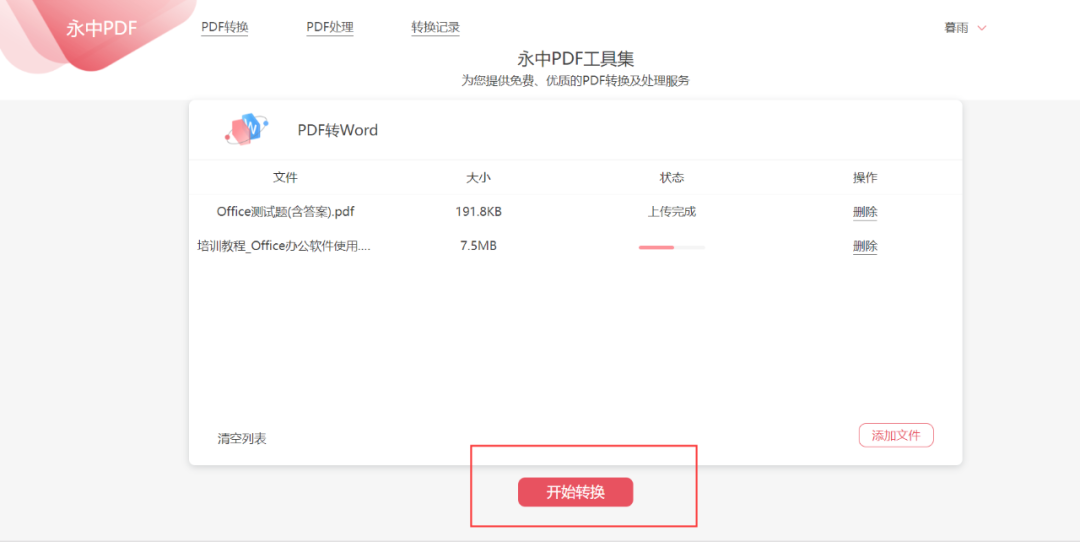Click the 永中PDF工具集 heading
1080x542 pixels.
point(575,59)
